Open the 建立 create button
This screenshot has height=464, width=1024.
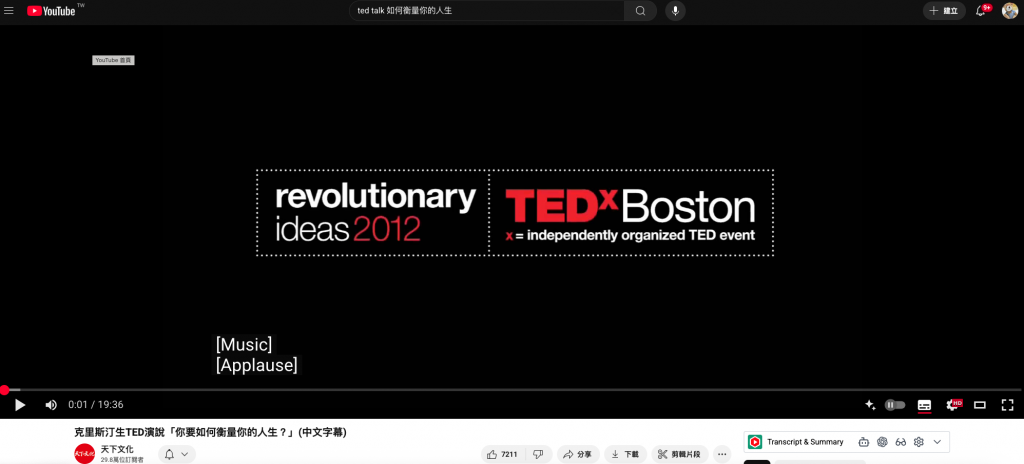(944, 10)
